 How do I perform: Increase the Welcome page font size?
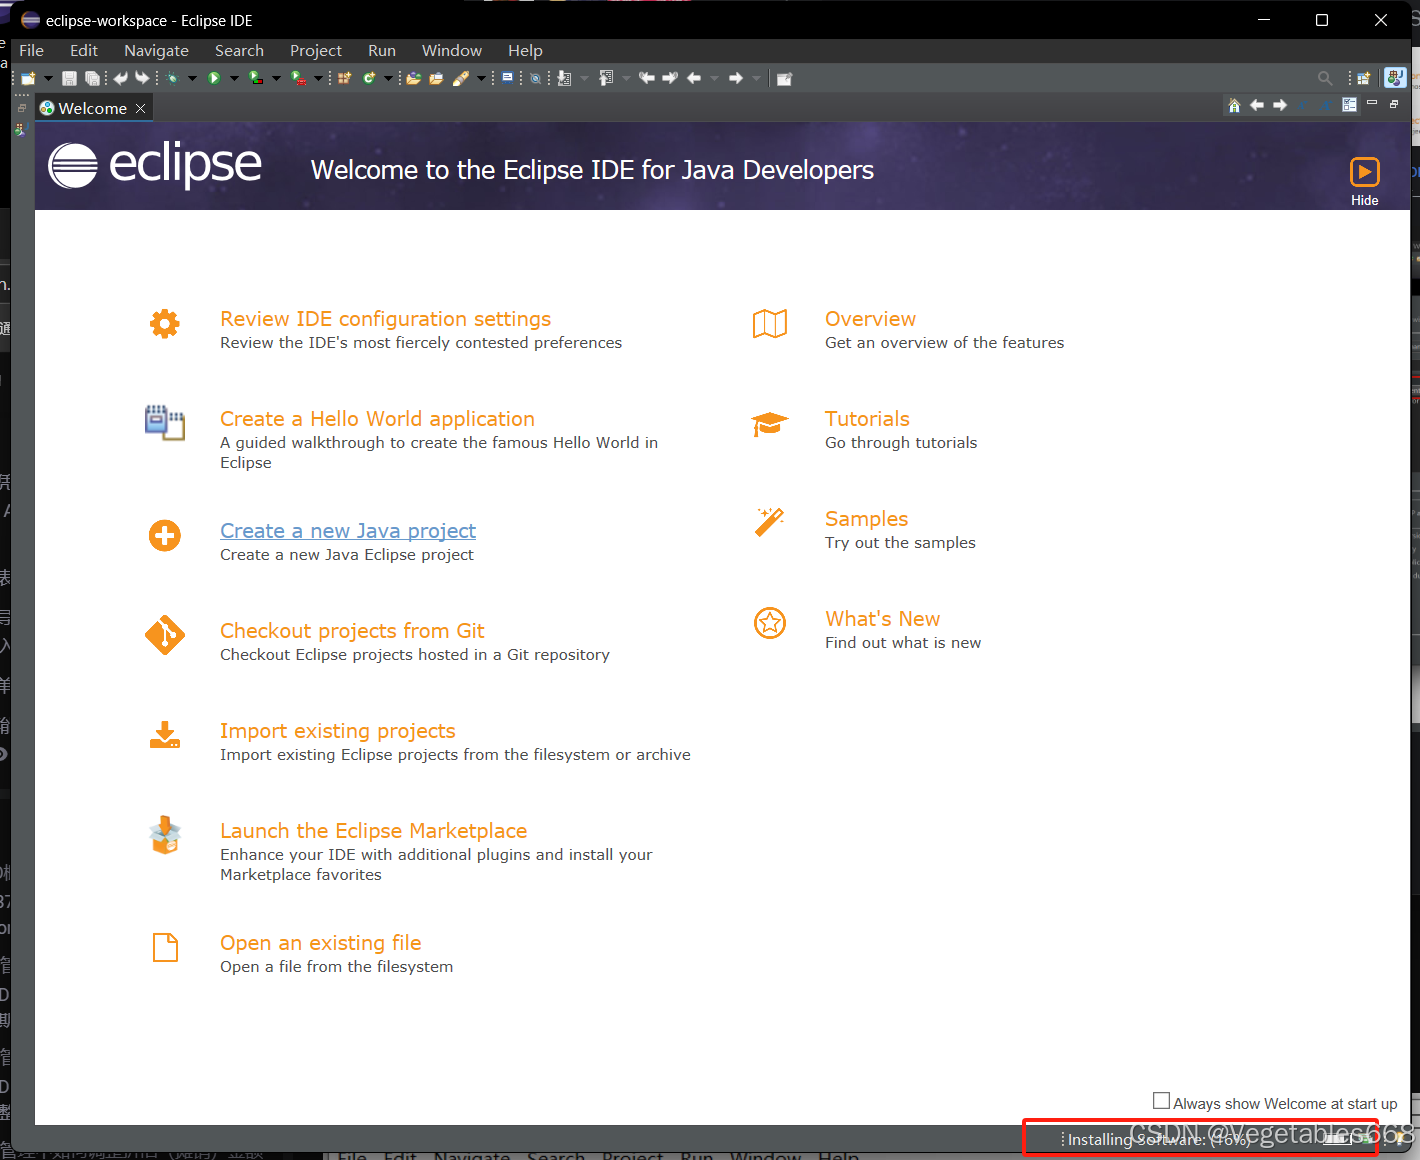[1325, 105]
